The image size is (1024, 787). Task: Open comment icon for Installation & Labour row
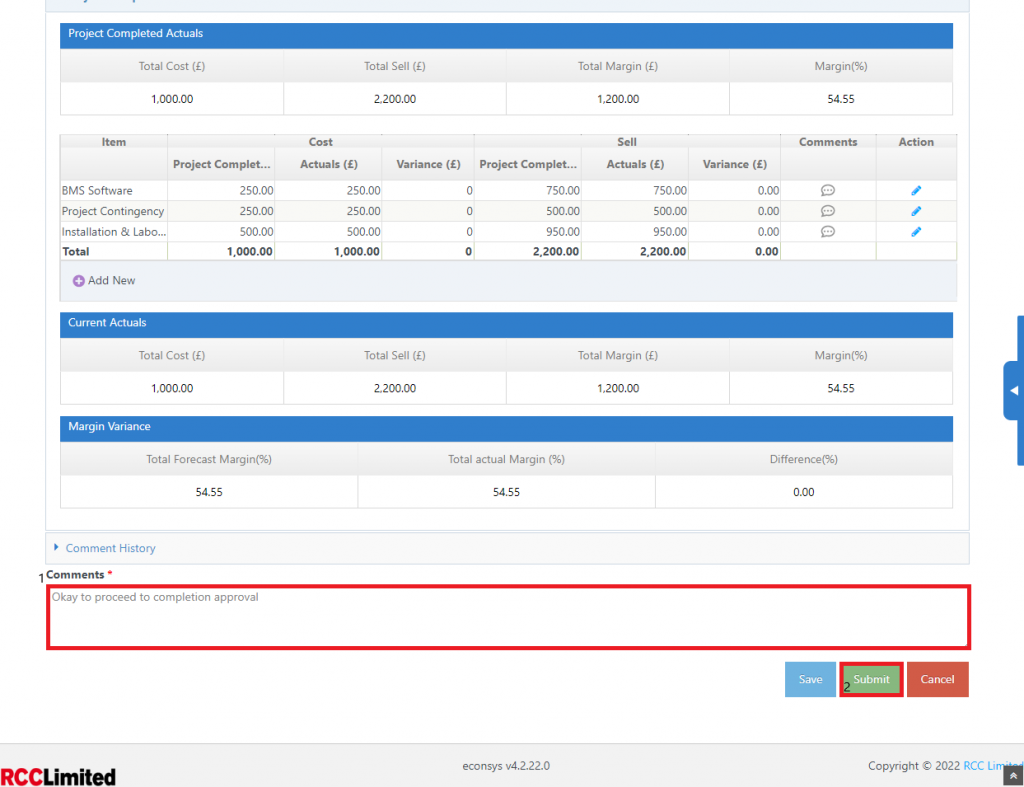tap(827, 231)
